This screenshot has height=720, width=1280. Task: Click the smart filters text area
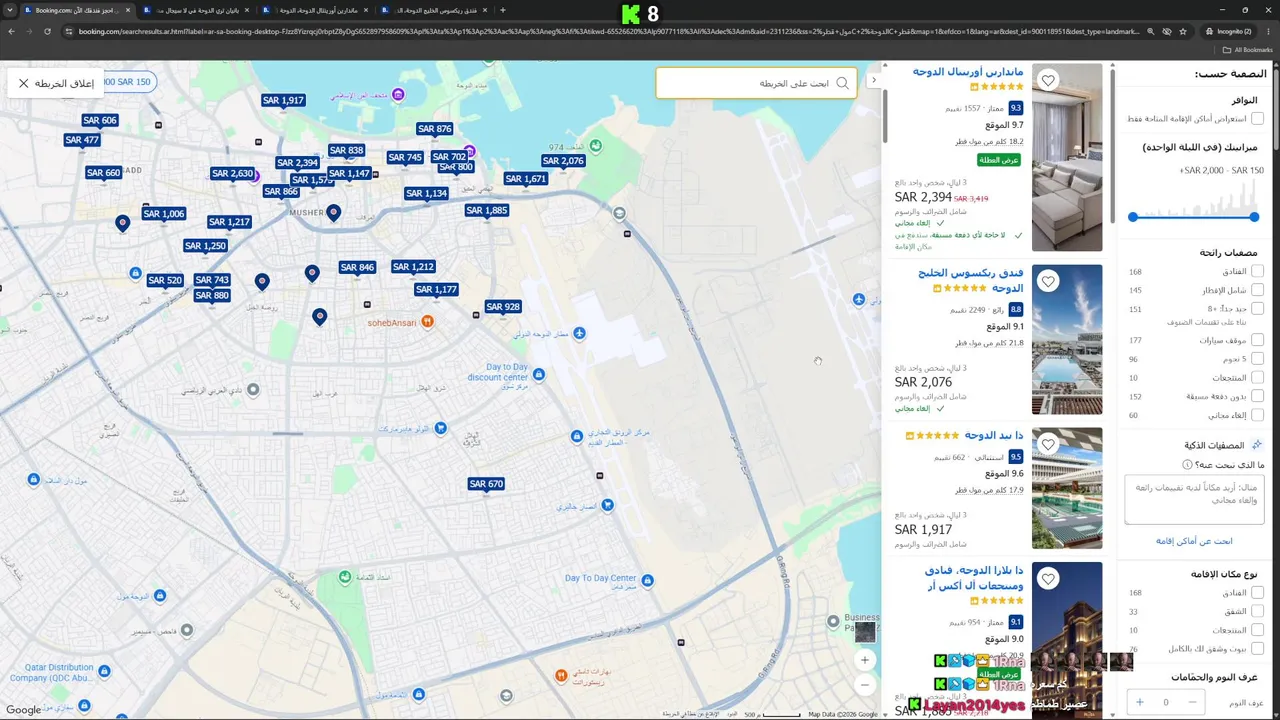(x=1194, y=499)
